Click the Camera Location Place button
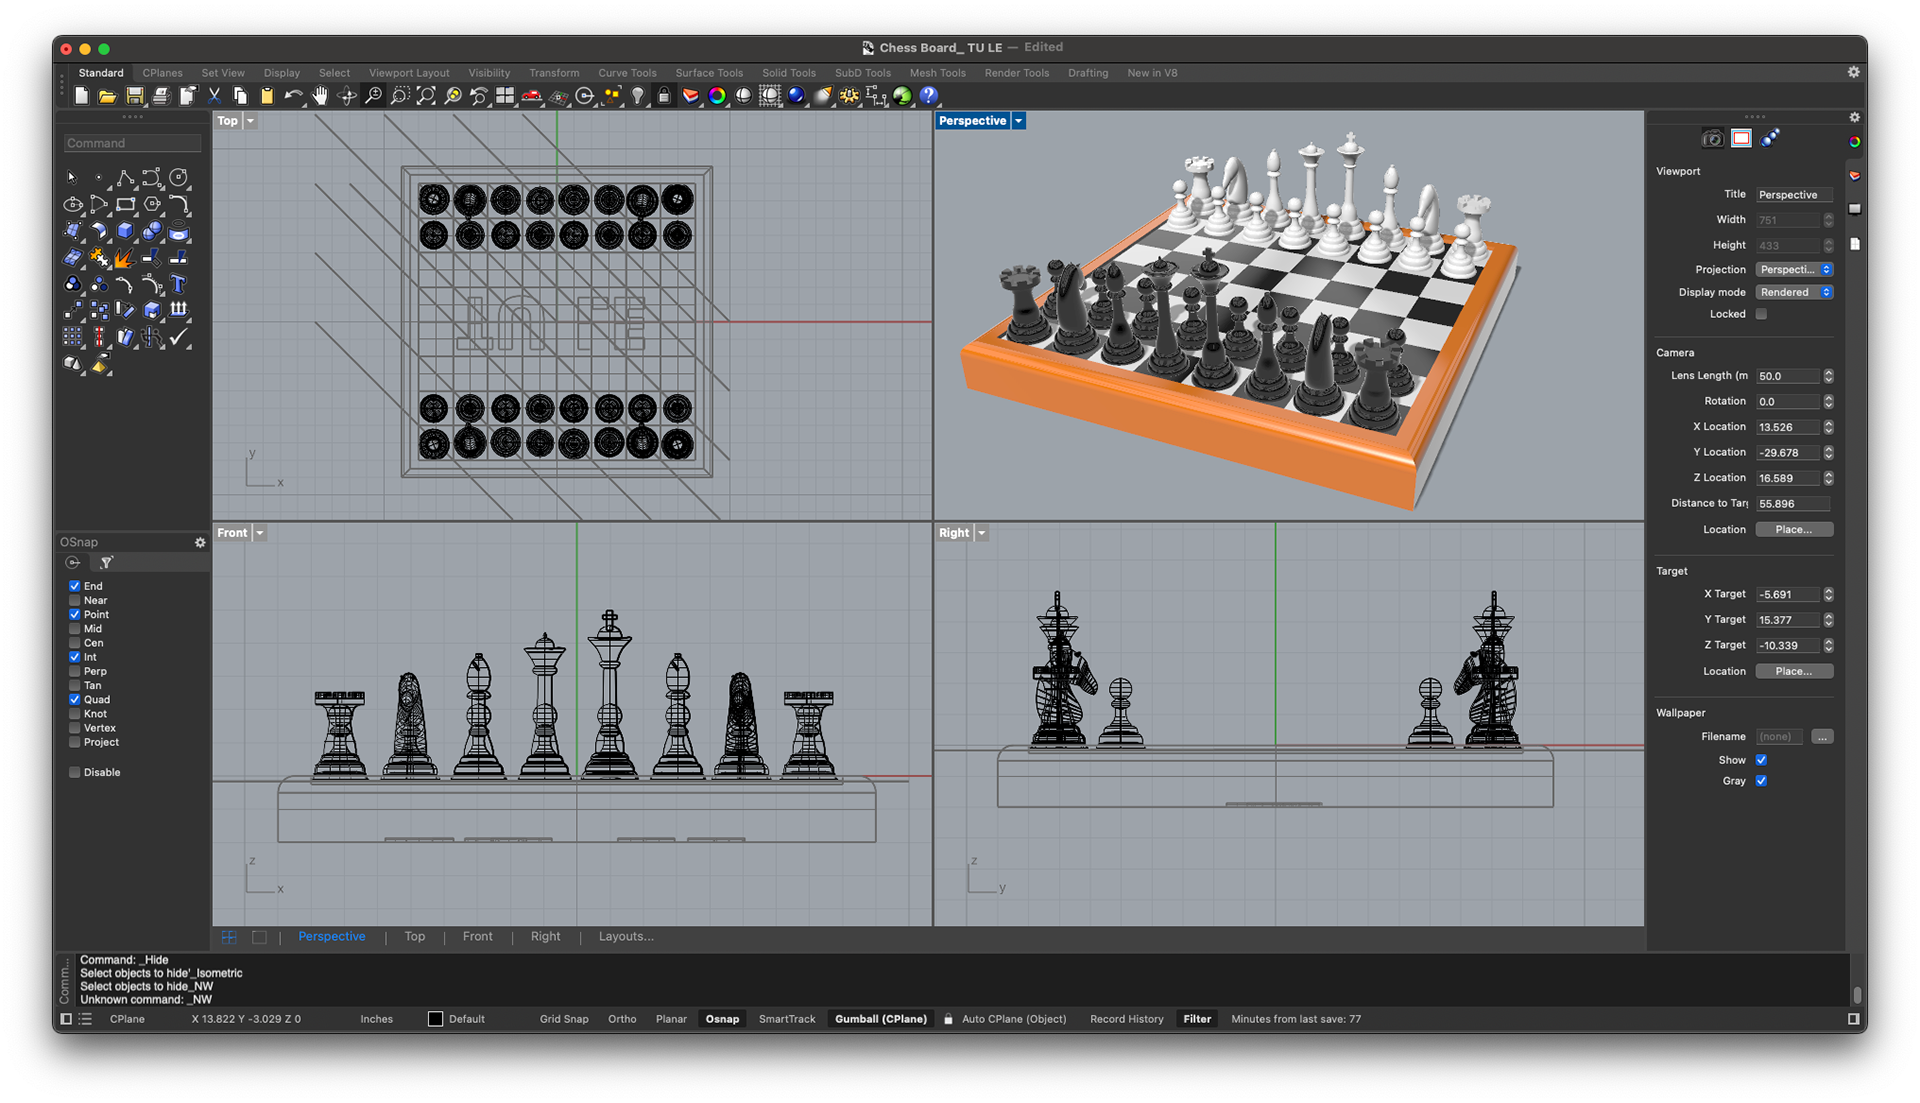This screenshot has height=1103, width=1920. click(1794, 530)
